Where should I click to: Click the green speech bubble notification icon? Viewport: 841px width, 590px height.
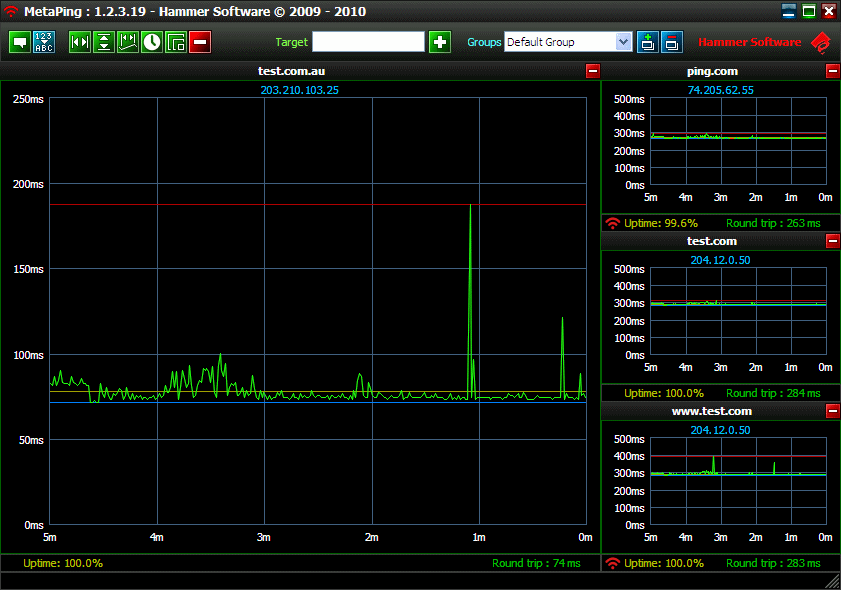(x=20, y=42)
